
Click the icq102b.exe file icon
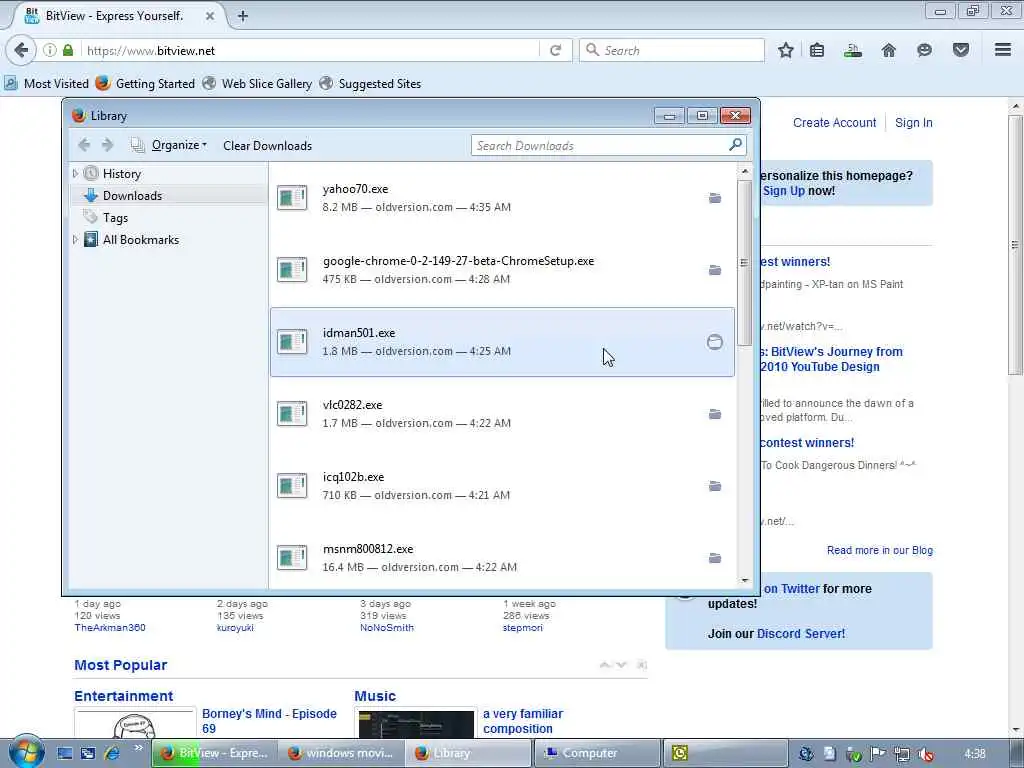tap(291, 486)
